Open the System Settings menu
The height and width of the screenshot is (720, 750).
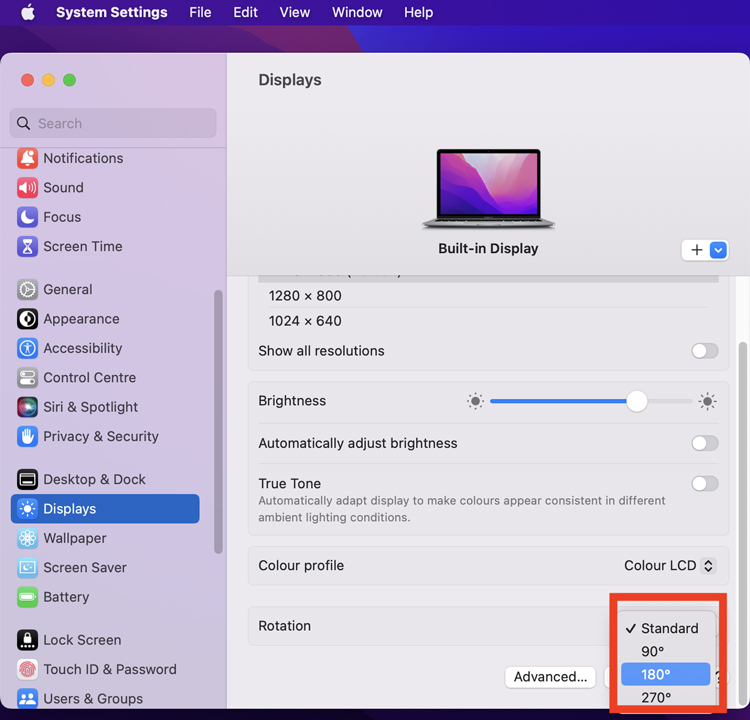coord(111,12)
